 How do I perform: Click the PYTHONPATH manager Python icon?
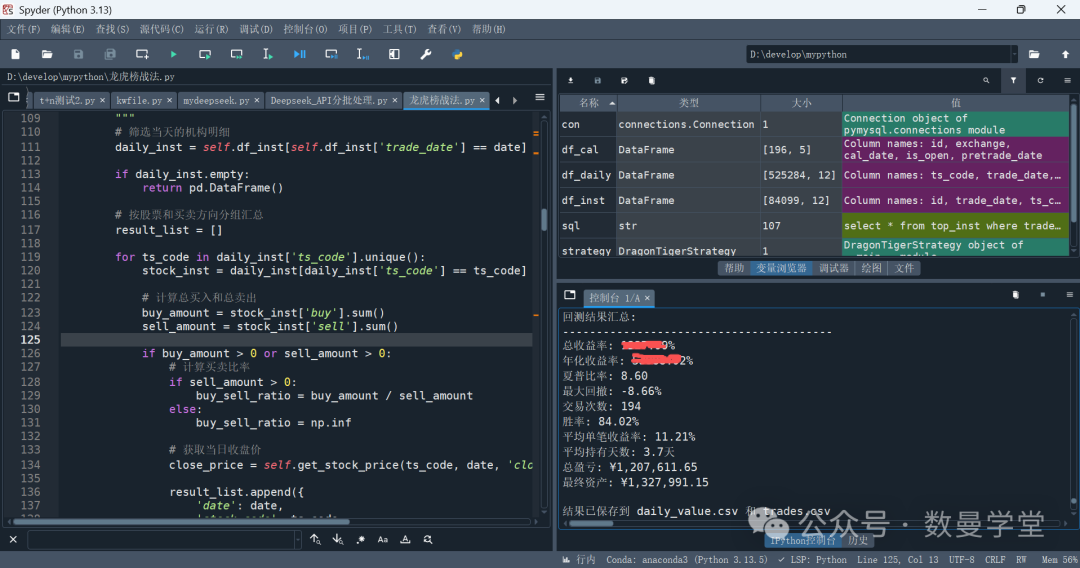(x=457, y=54)
